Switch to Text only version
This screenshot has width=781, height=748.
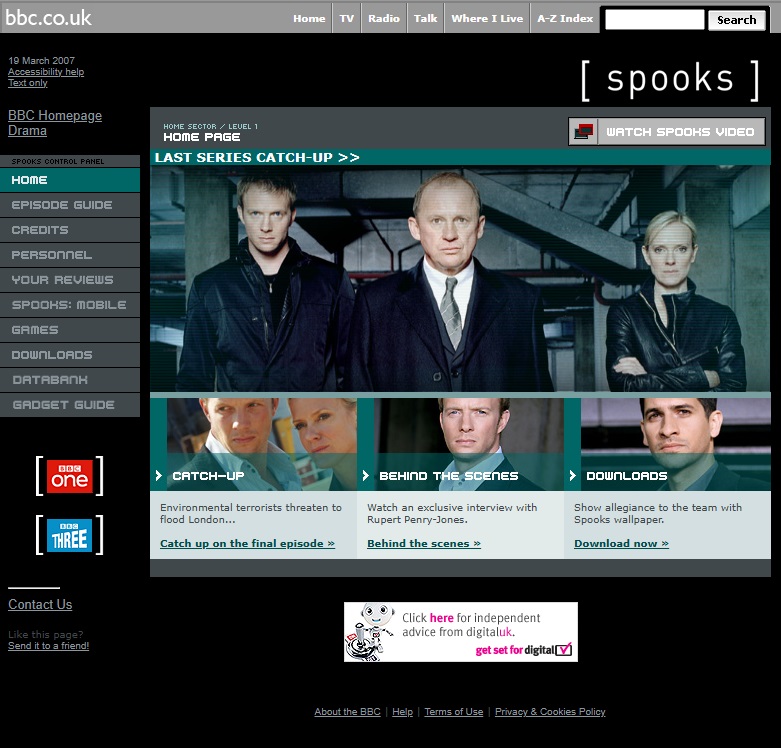(27, 83)
